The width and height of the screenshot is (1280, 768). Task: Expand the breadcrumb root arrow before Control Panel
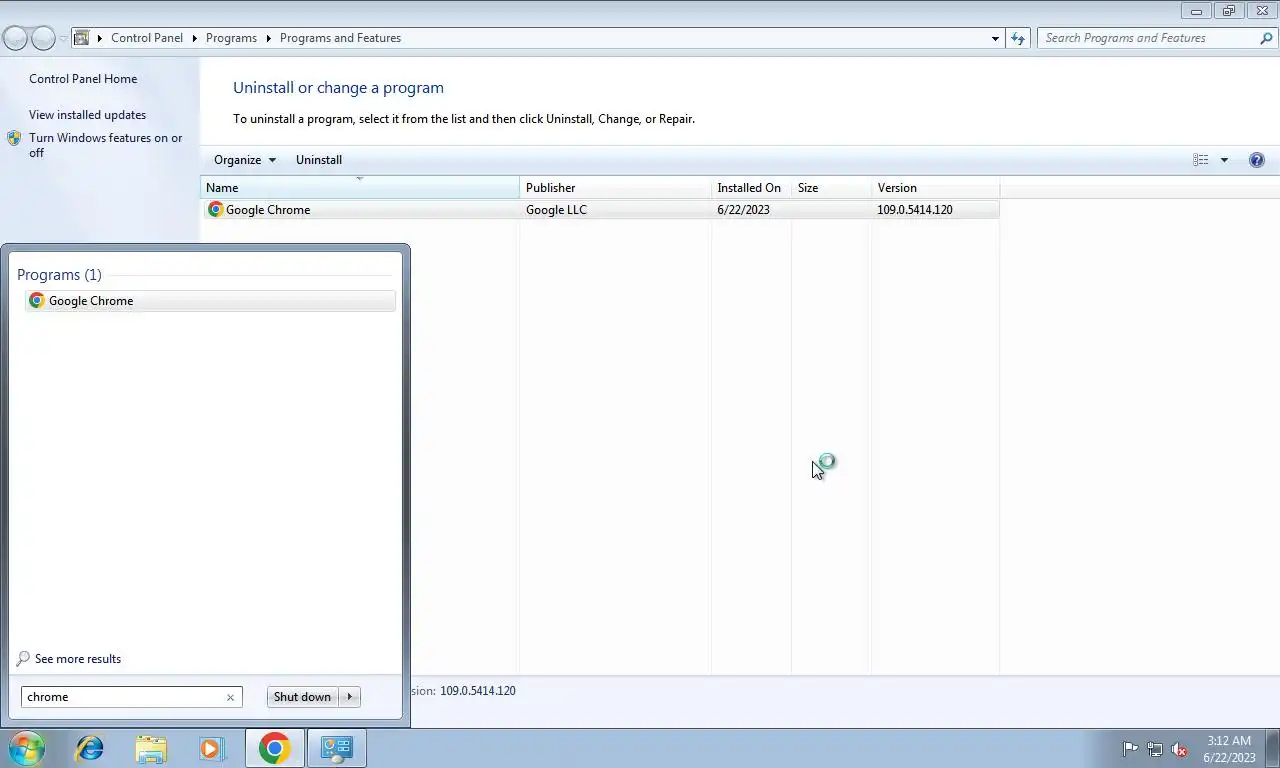pos(100,38)
